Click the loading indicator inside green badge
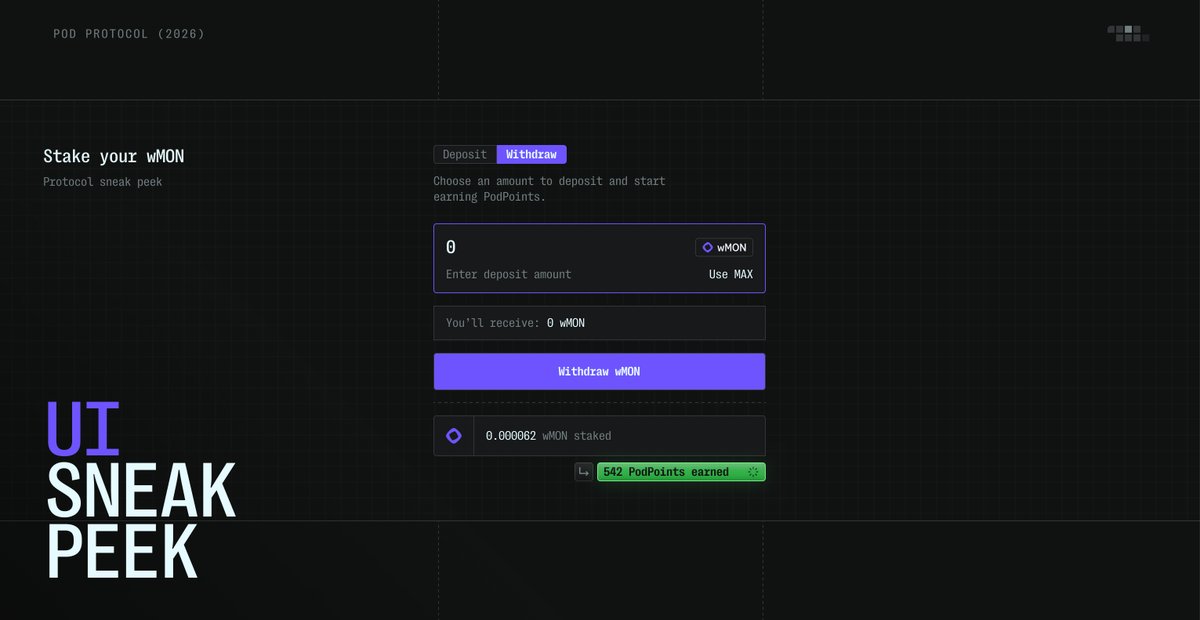 (755, 471)
